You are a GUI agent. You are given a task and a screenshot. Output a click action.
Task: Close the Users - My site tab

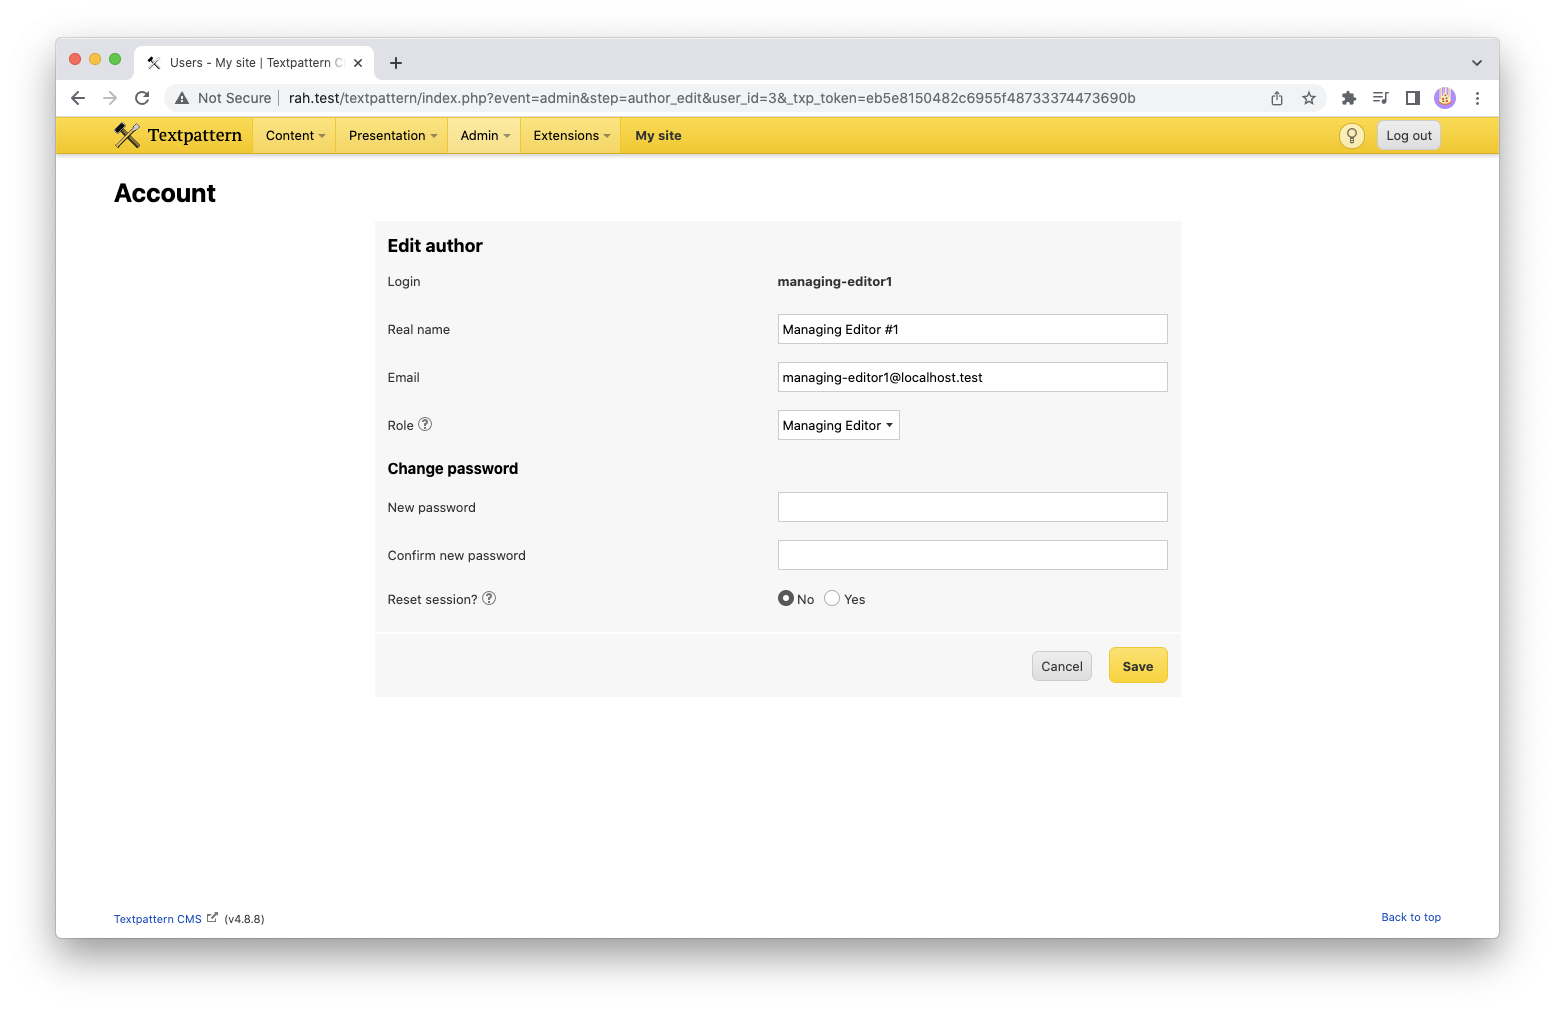[x=358, y=63]
